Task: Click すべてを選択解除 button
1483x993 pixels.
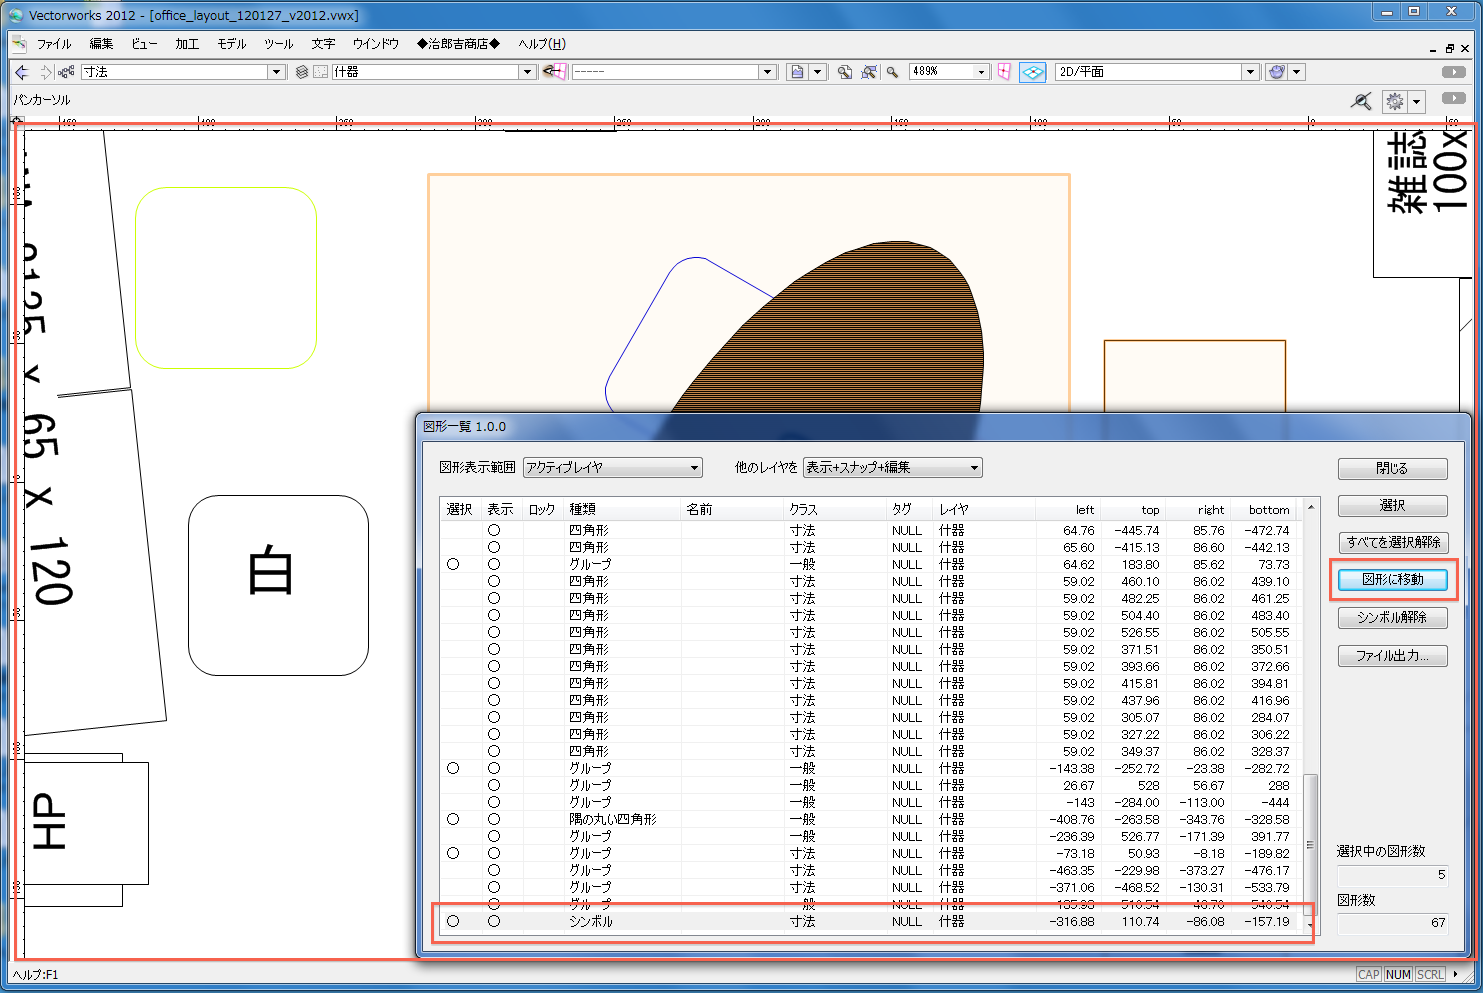Action: [x=1392, y=542]
